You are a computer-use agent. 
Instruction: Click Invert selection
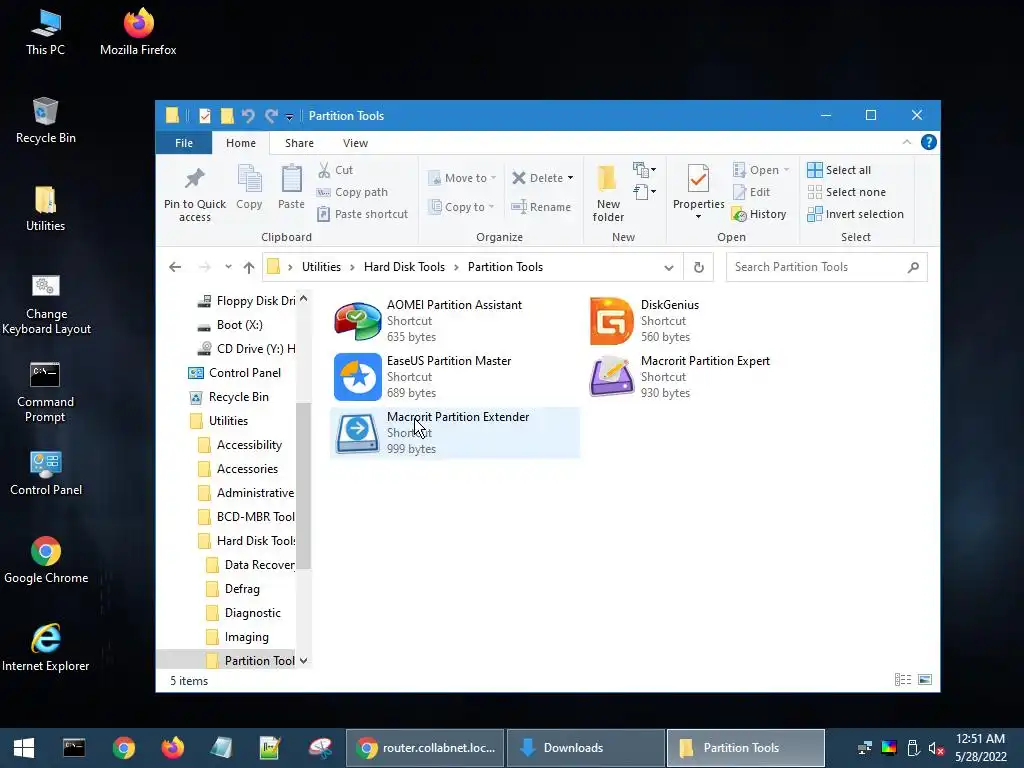[856, 214]
